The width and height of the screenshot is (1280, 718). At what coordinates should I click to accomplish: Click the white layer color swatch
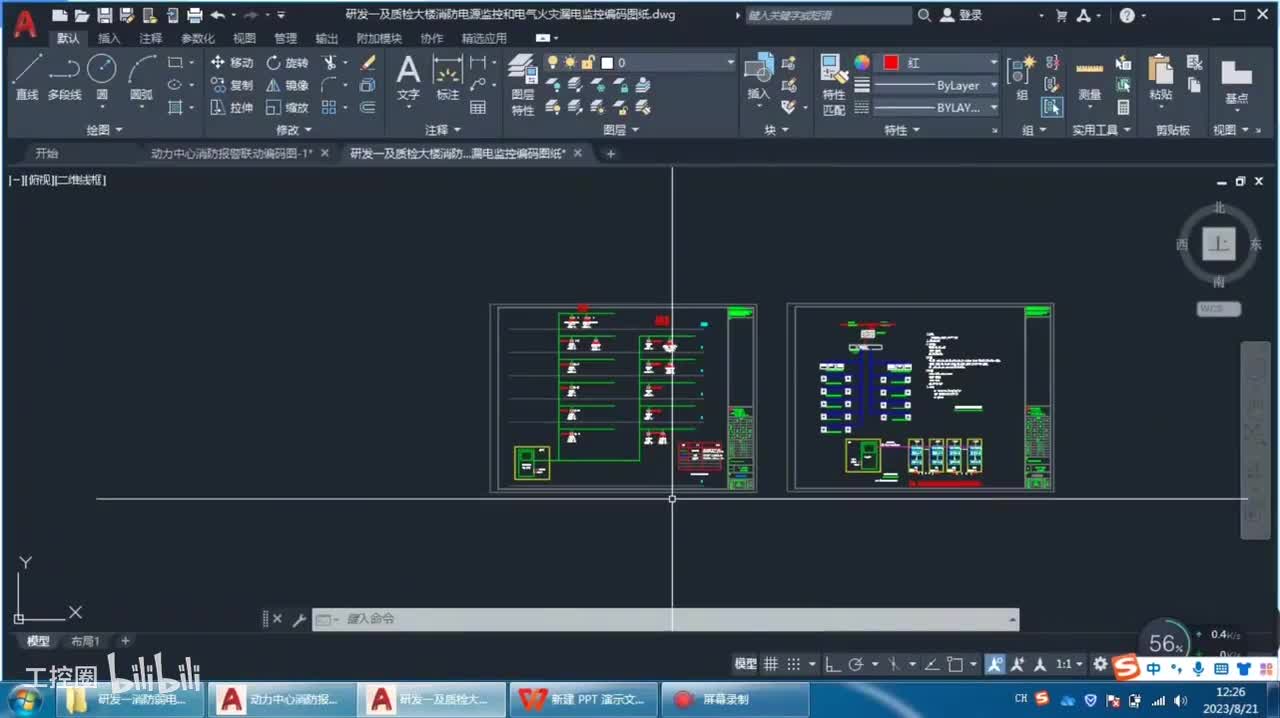(606, 62)
